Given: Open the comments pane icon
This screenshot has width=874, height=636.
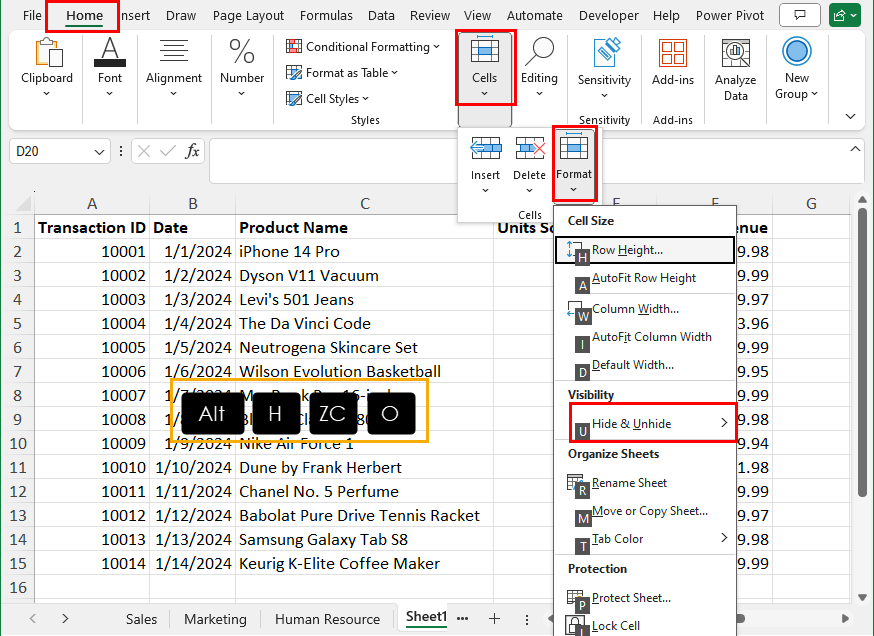Looking at the screenshot, I should click(800, 15).
